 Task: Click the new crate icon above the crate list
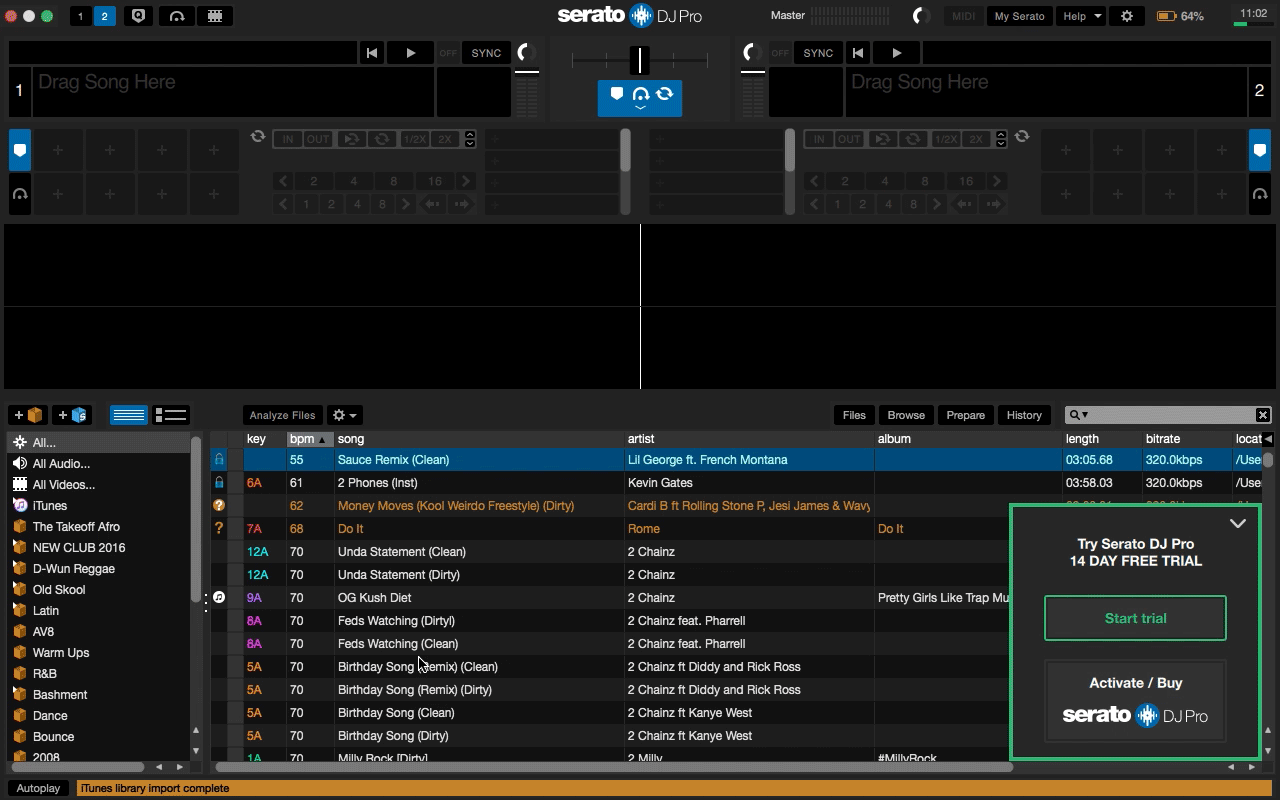coord(27,414)
